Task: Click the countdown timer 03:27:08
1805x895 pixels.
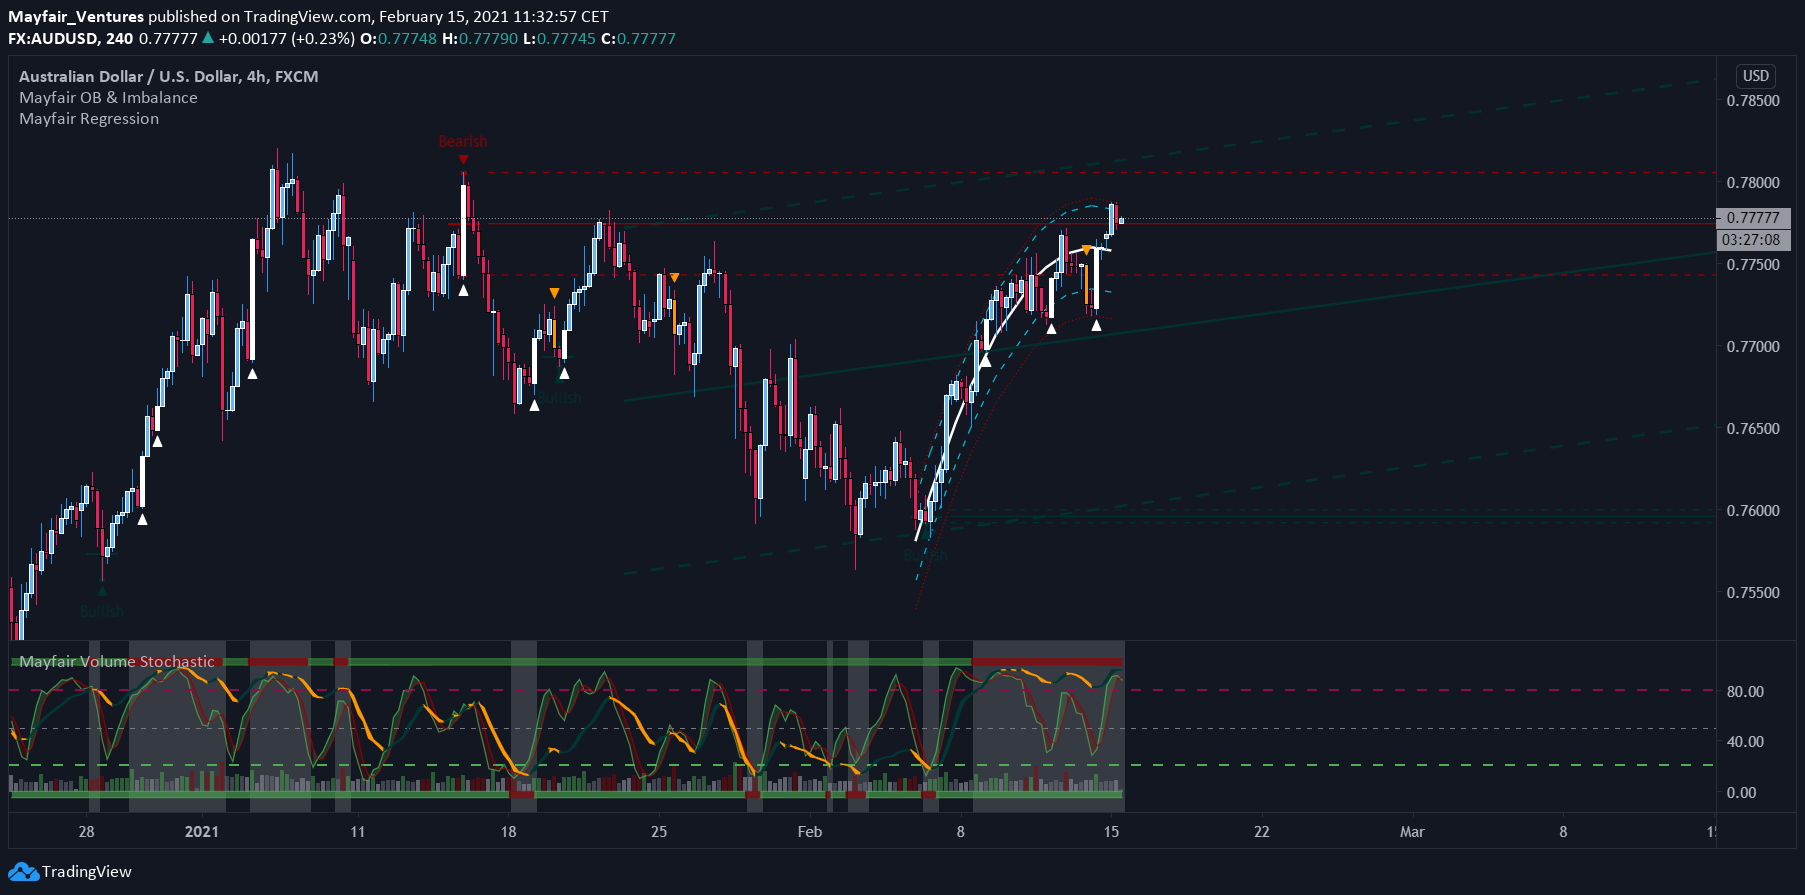Action: click(x=1753, y=240)
